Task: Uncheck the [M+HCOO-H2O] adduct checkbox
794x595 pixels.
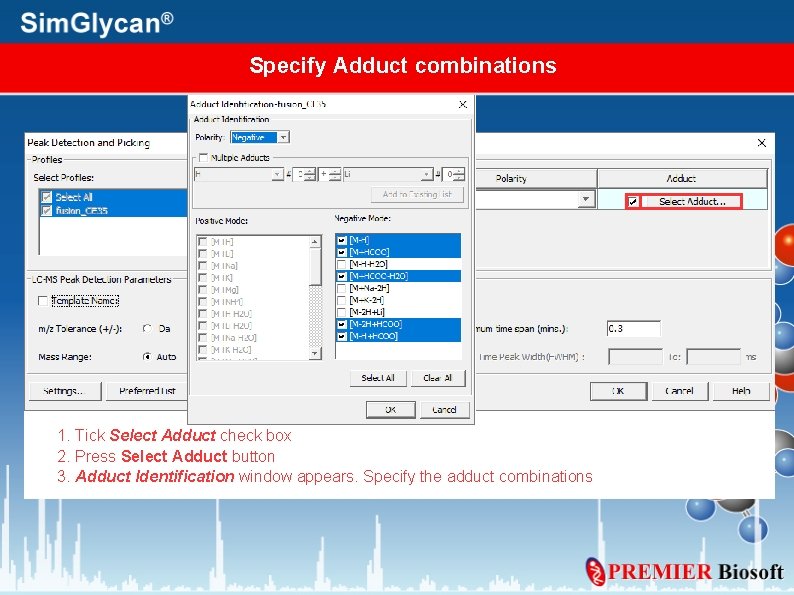Action: 342,276
